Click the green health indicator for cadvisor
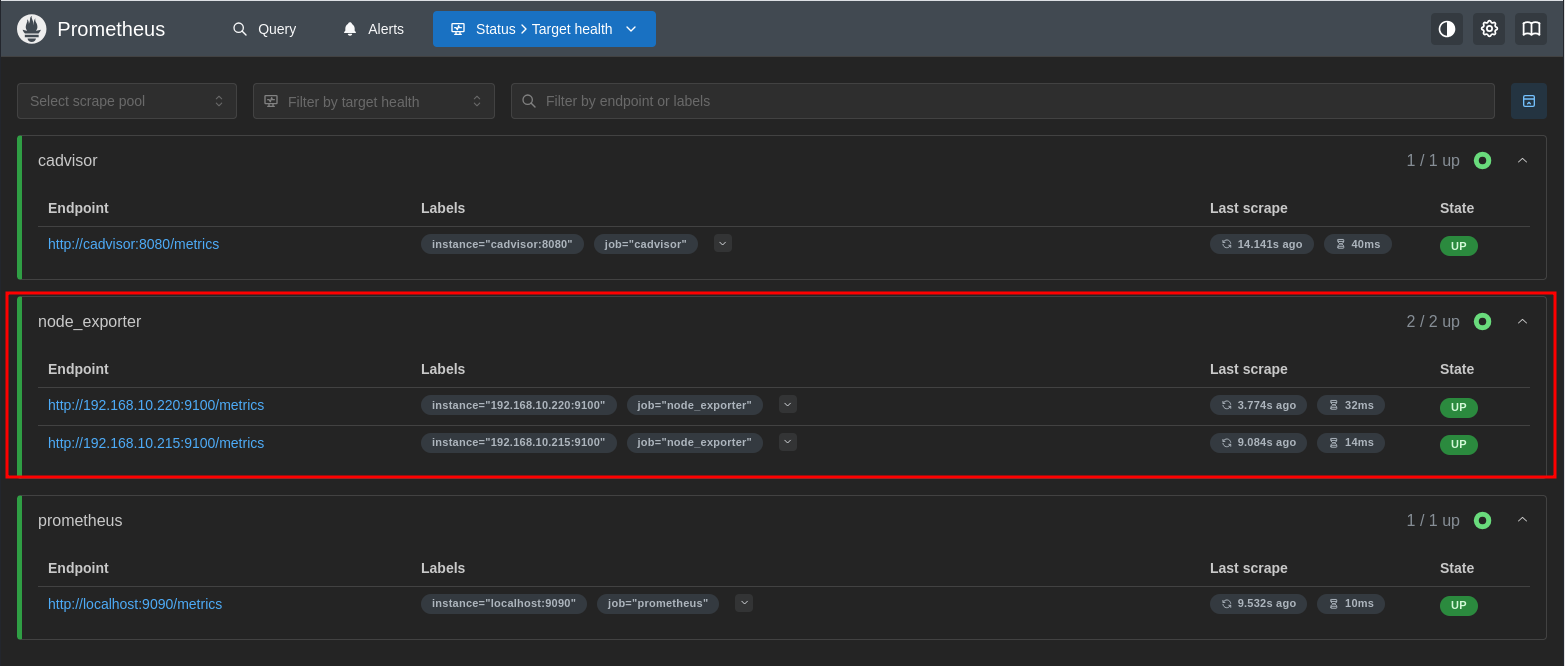 1482,160
